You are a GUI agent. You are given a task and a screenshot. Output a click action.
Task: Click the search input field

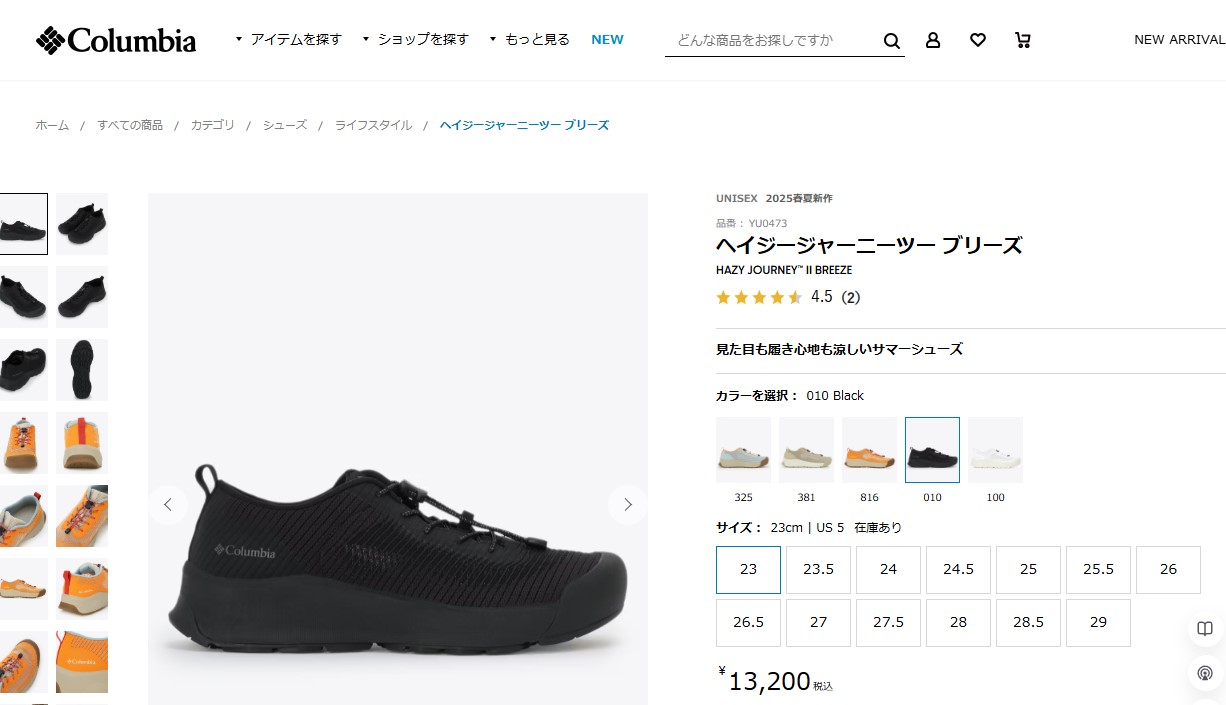coord(773,40)
